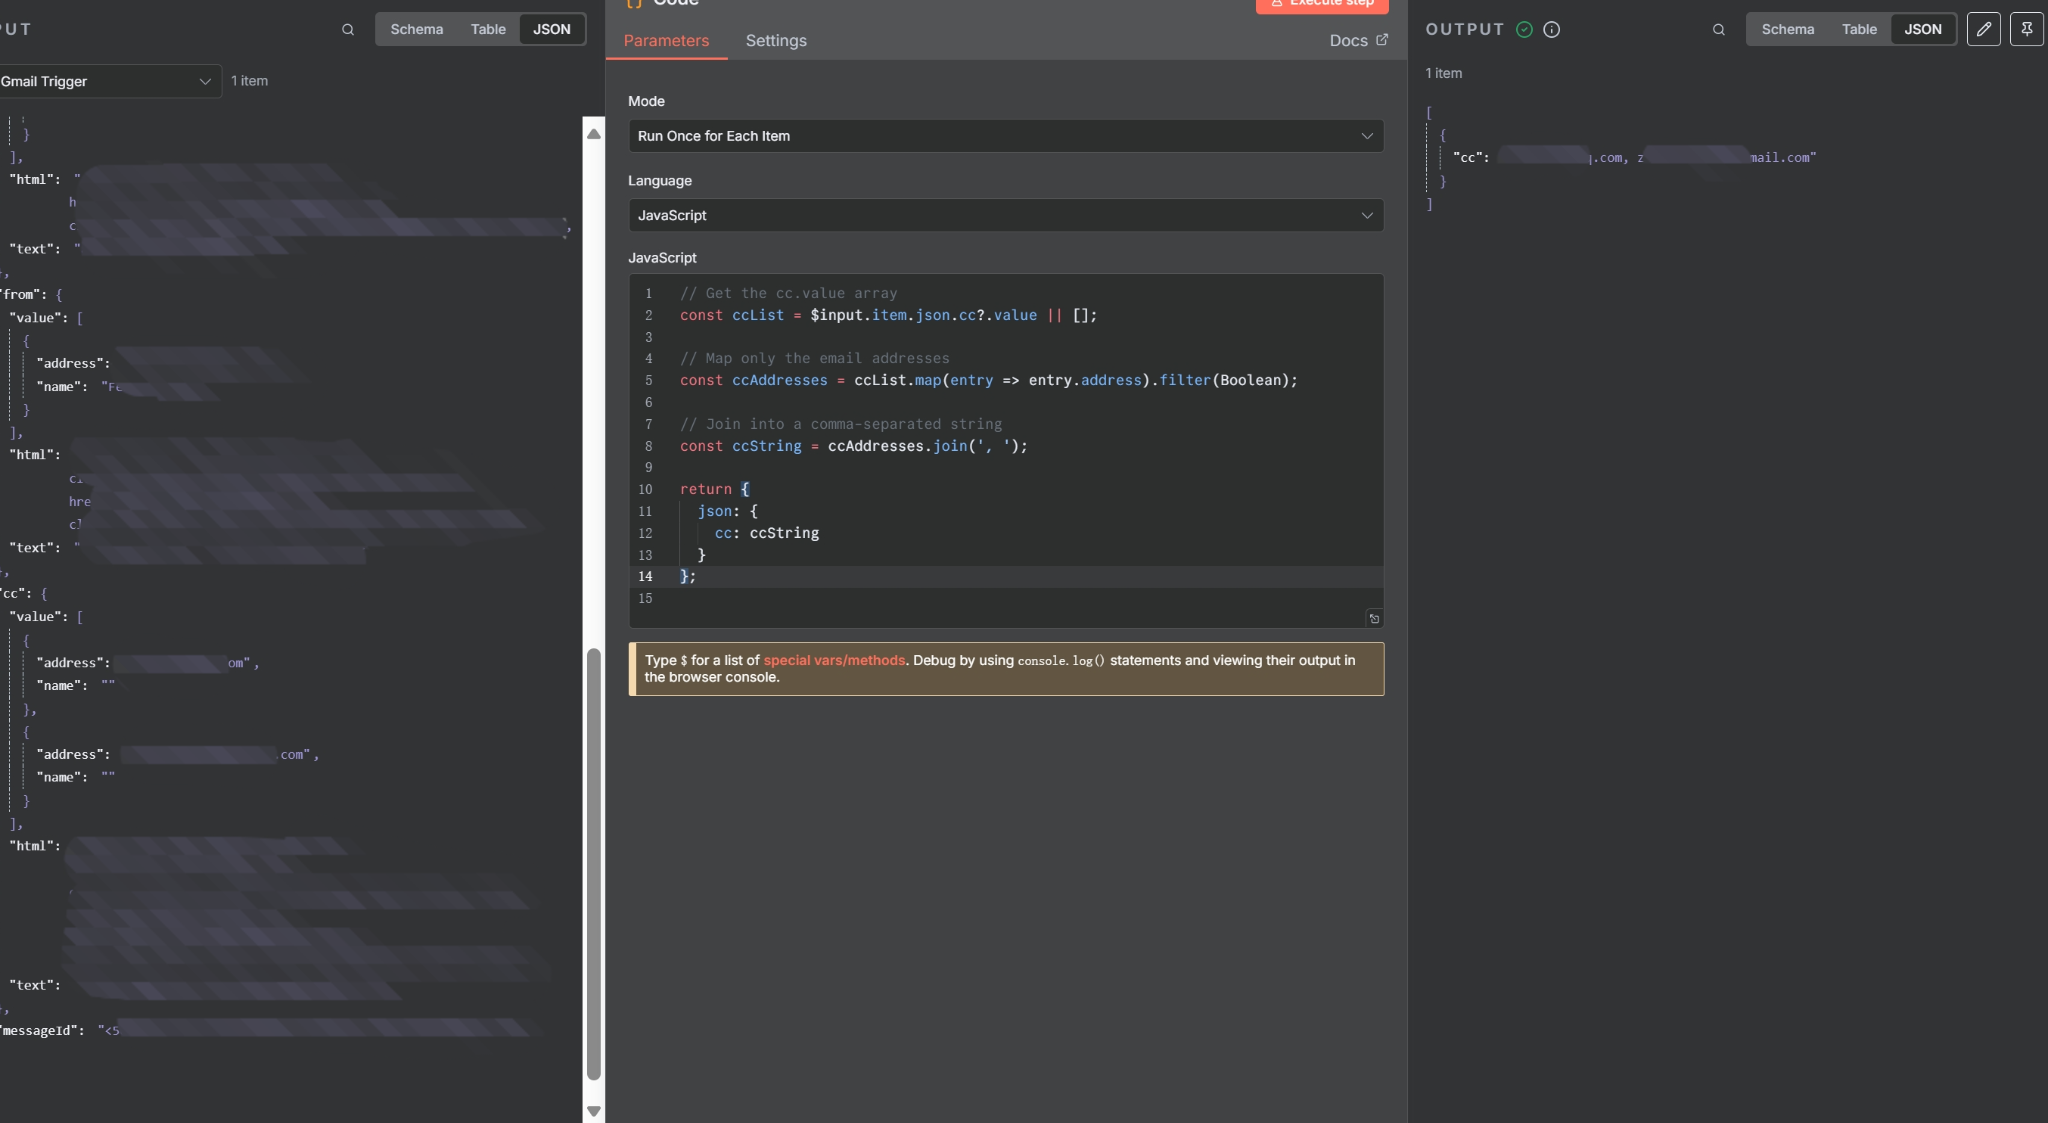Click the green output success checkmark icon
The width and height of the screenshot is (2048, 1123).
click(1524, 30)
